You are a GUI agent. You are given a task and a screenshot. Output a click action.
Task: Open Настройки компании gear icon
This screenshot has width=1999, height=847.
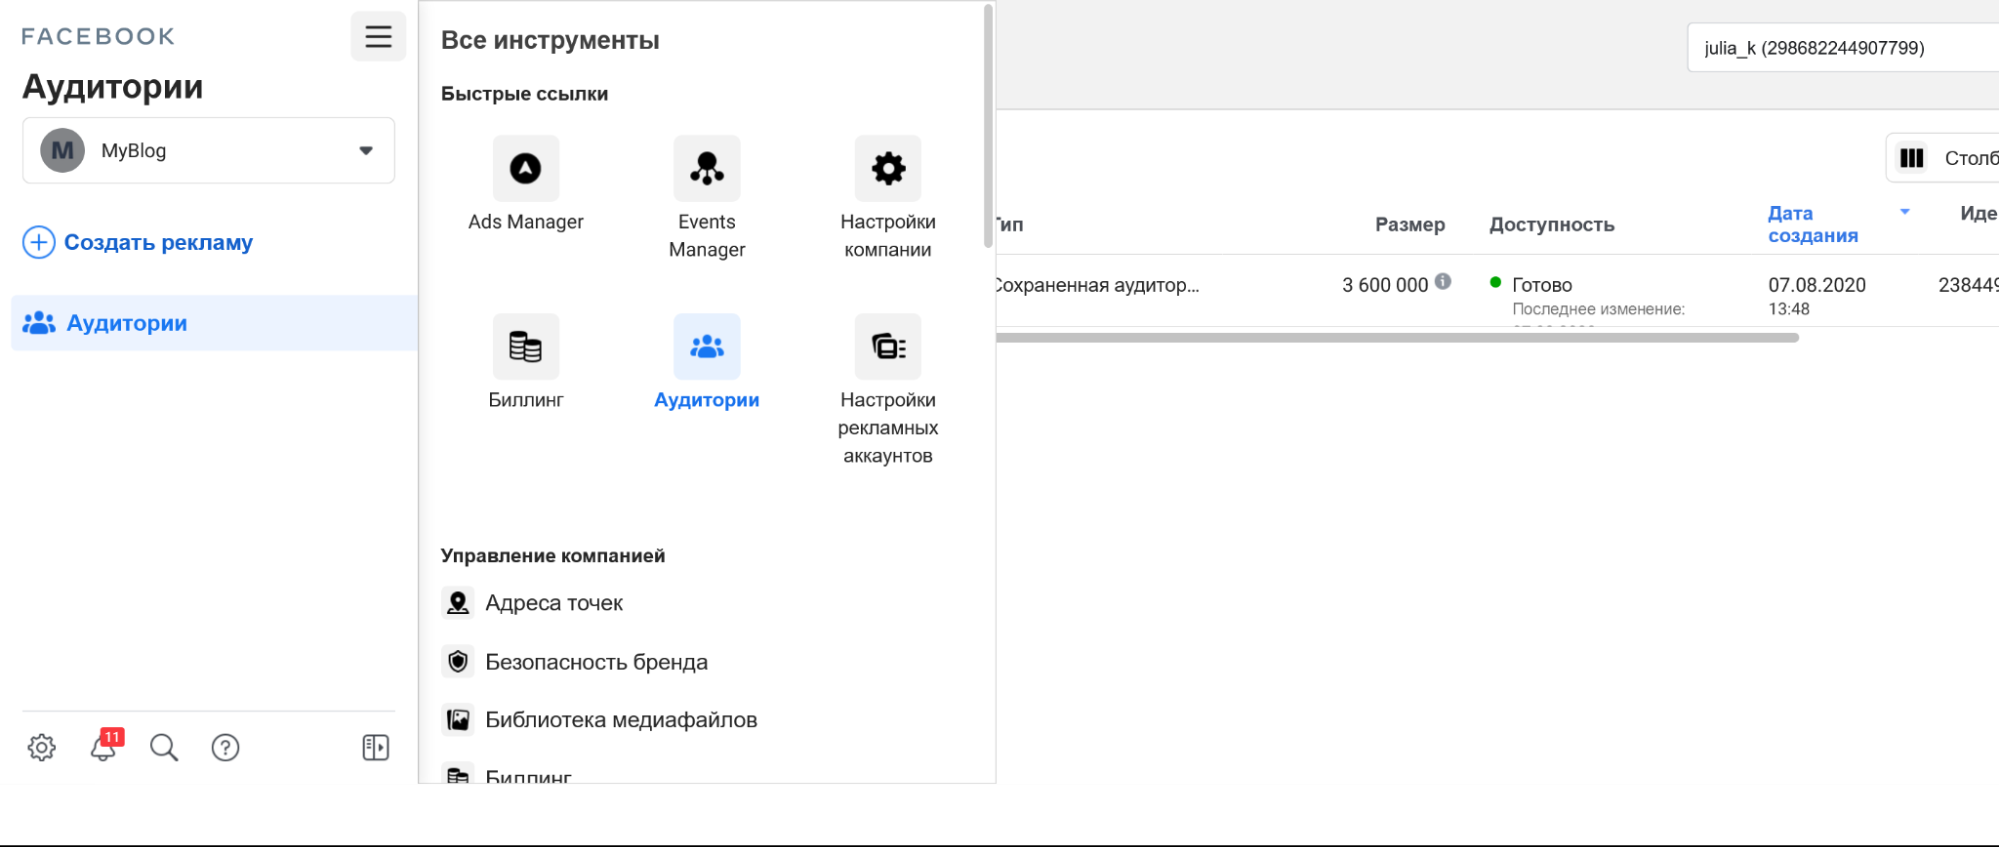point(888,168)
